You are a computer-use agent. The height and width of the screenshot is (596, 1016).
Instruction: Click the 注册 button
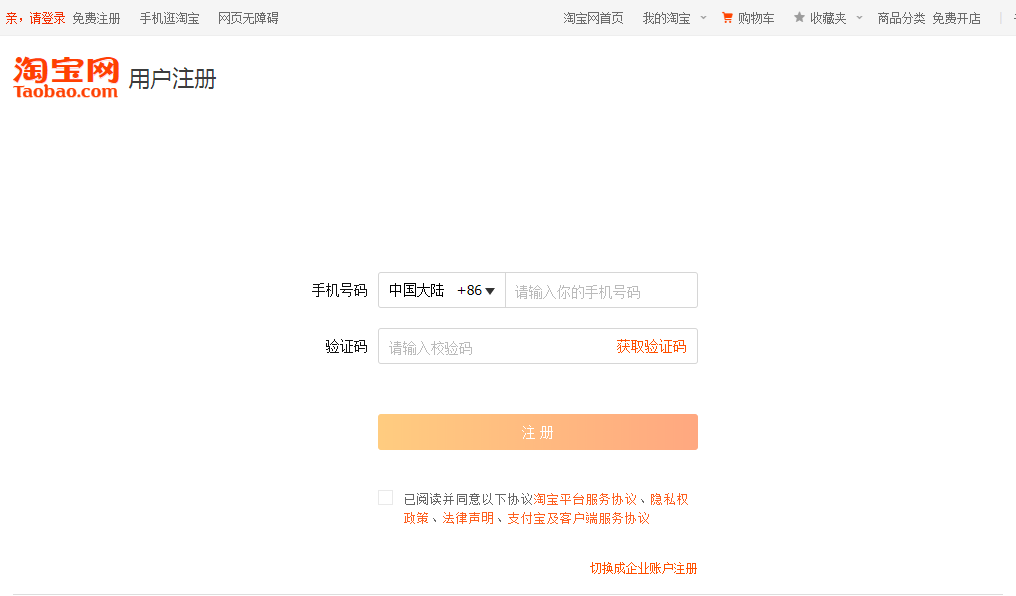coord(538,432)
